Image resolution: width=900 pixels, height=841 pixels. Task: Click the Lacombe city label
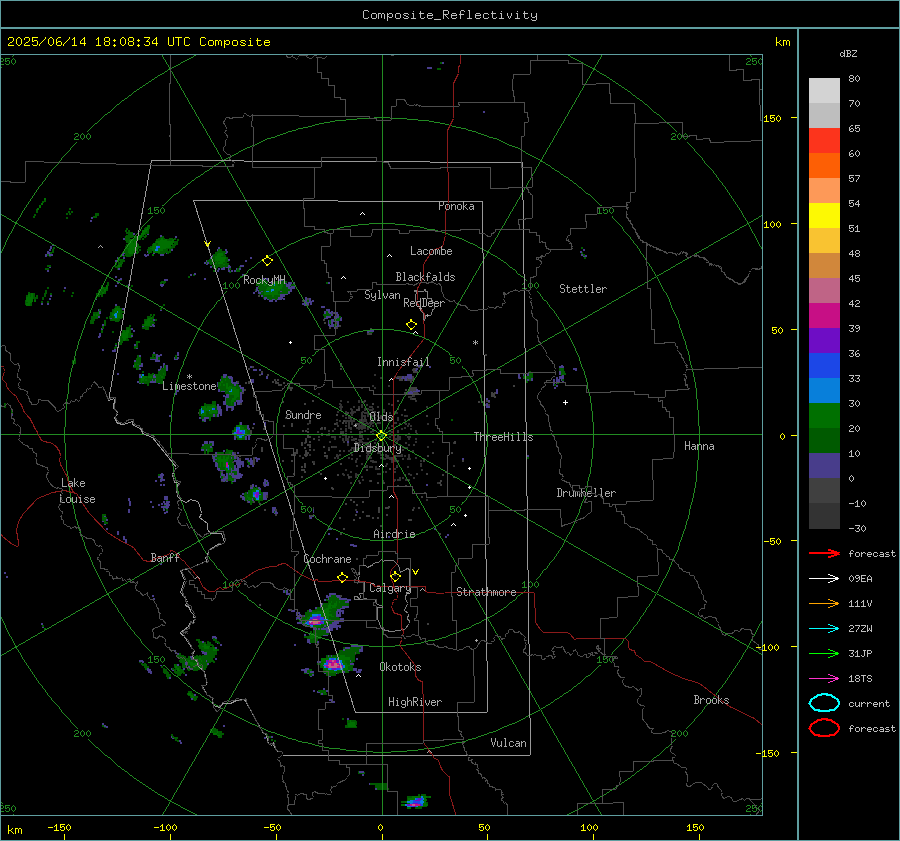(x=431, y=251)
